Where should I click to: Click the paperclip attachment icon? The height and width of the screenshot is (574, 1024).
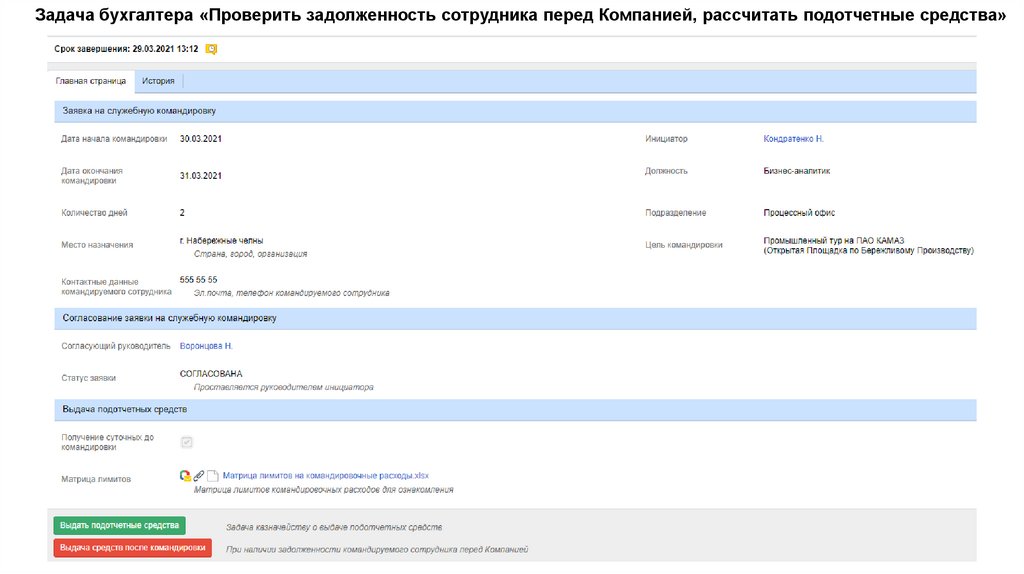click(x=198, y=476)
